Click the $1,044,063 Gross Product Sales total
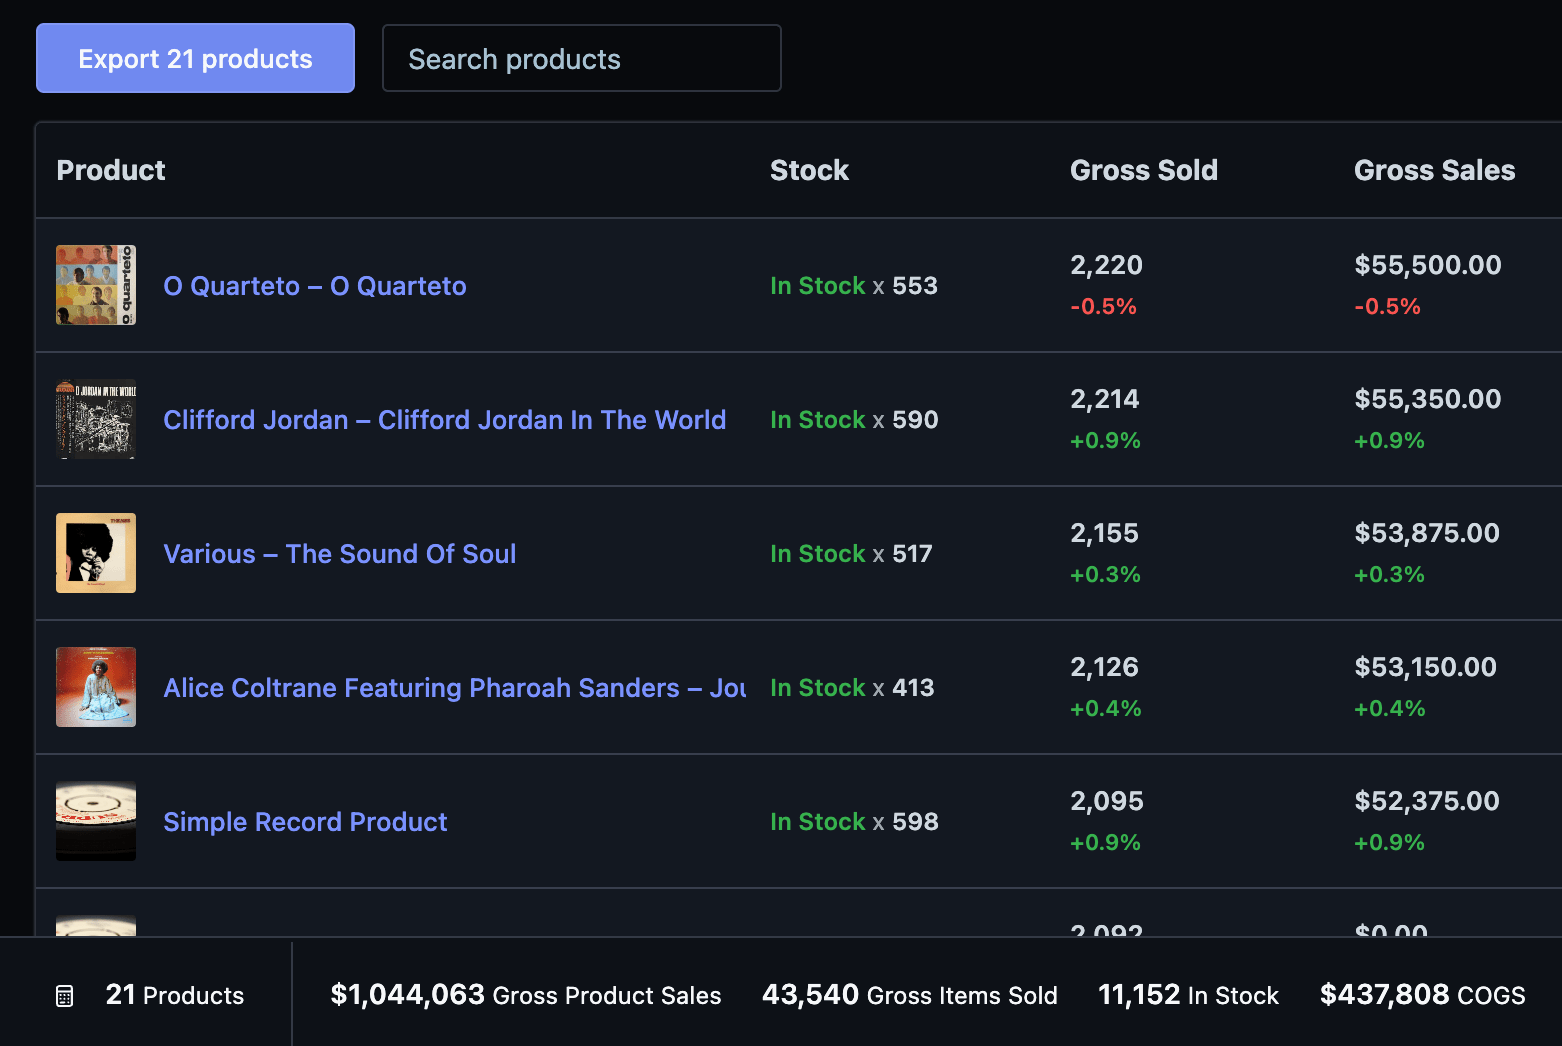1562x1046 pixels. [x=525, y=995]
